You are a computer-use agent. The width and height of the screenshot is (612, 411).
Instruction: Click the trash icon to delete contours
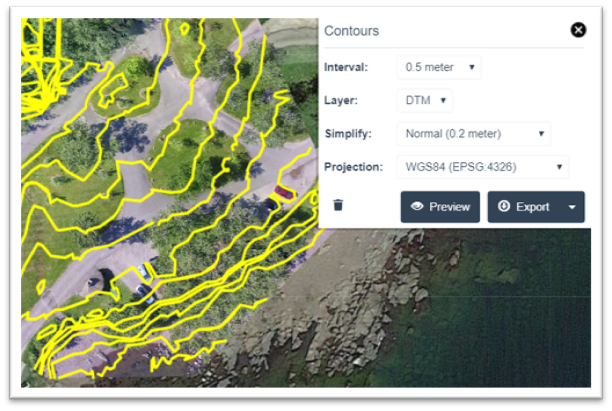click(338, 206)
